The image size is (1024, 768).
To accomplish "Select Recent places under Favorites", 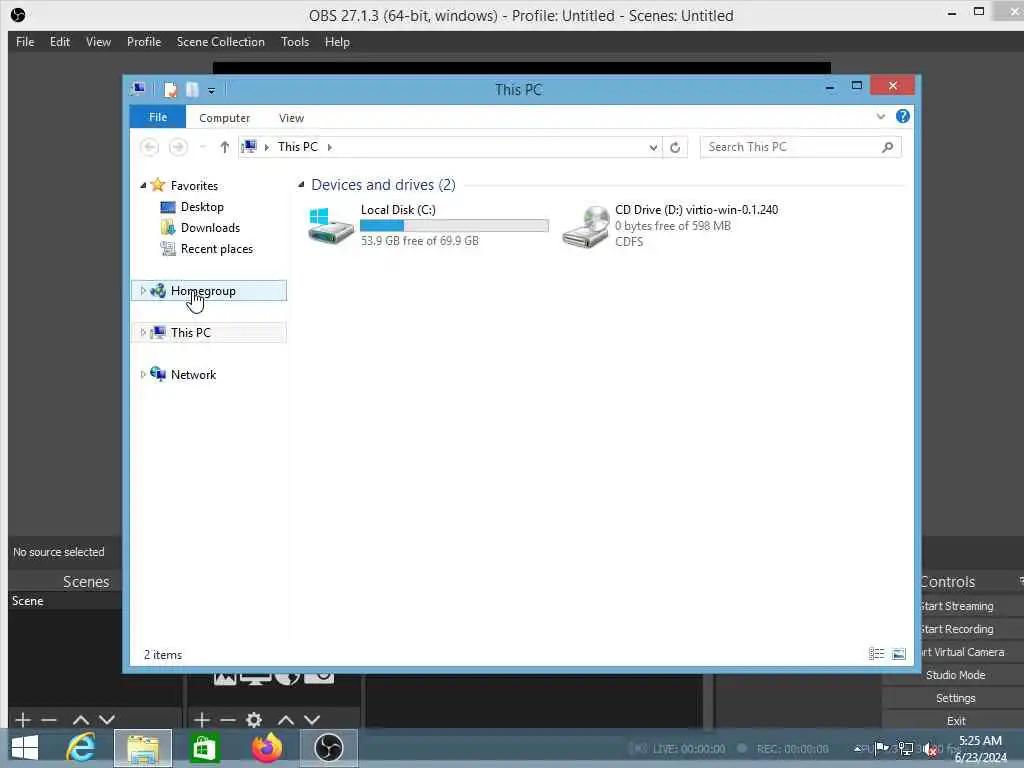I will pos(216,249).
